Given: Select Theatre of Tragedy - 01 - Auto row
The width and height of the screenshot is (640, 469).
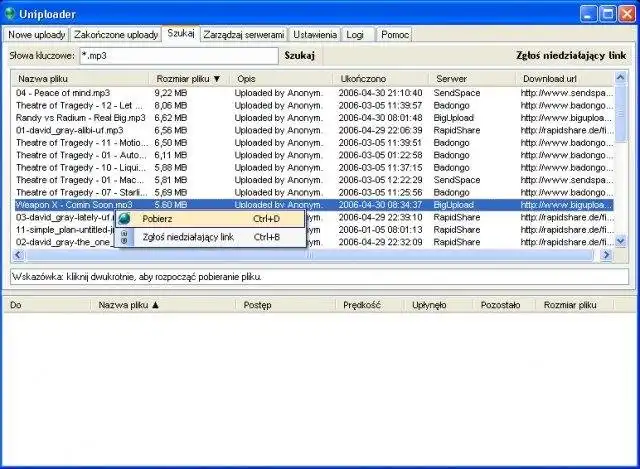Looking at the screenshot, I should [x=314, y=155].
